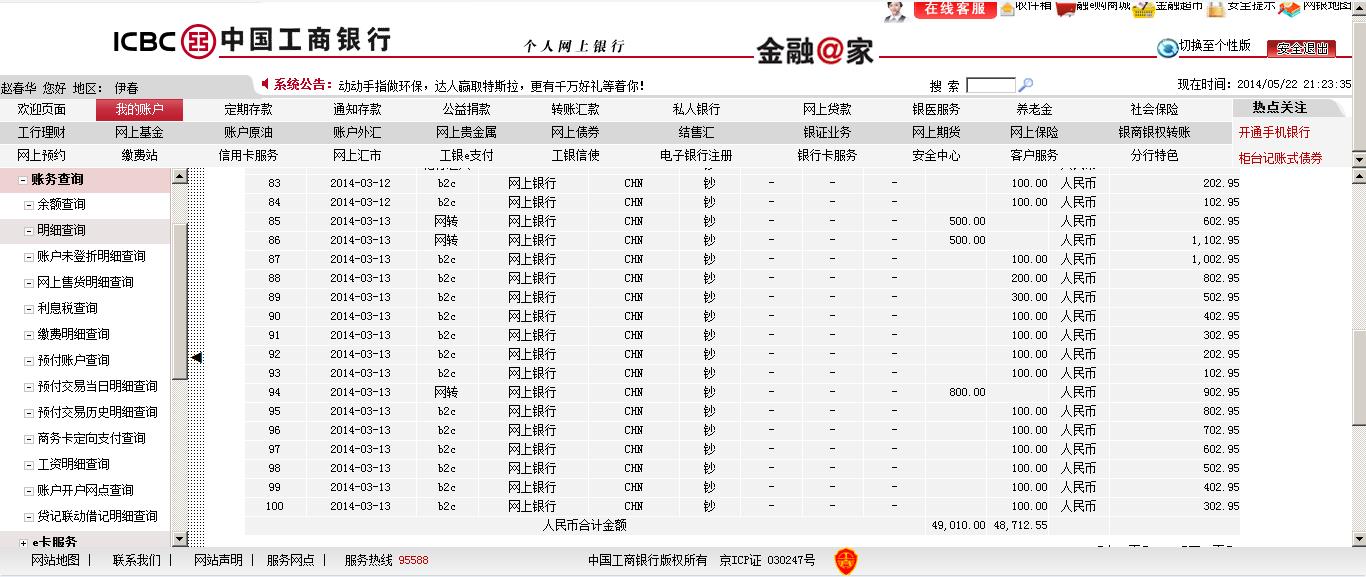Screen dimensions: 1366x577
Task: Click the 开通手机银行 hot link
Action: click(x=1274, y=132)
